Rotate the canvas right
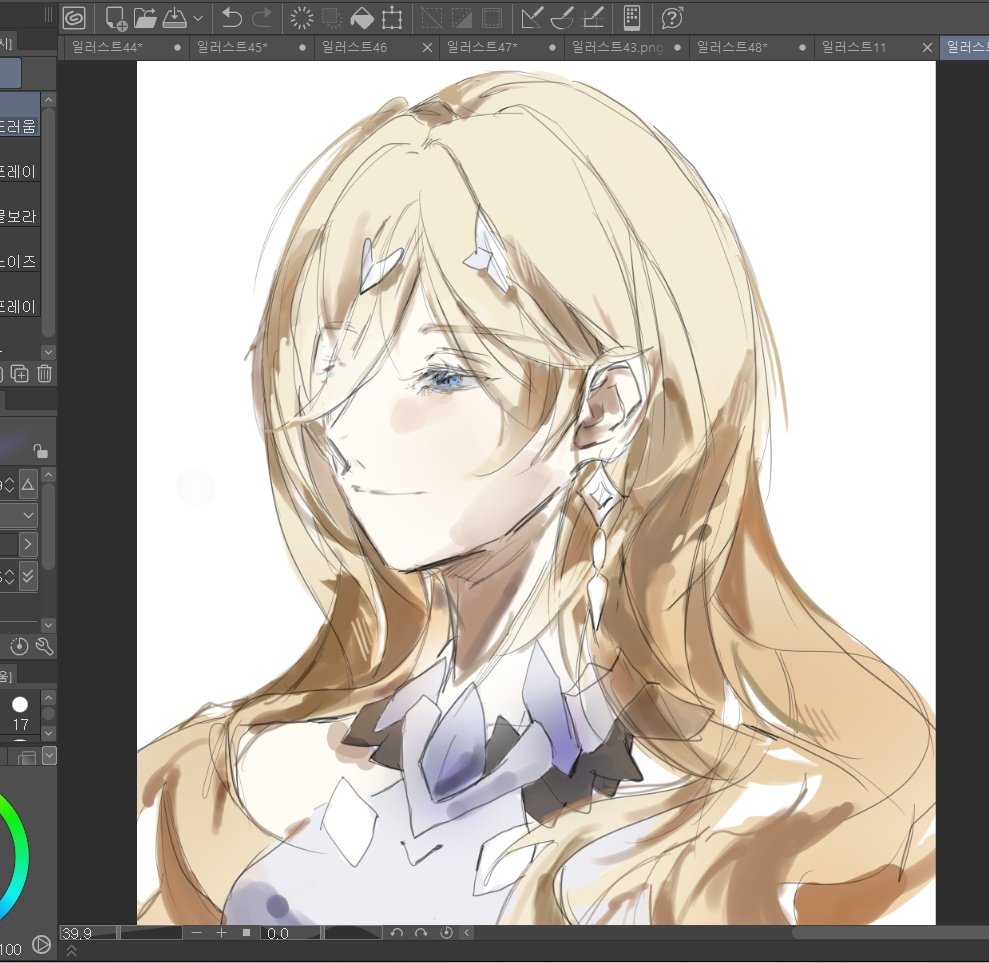This screenshot has height=963, width=989. coord(421,933)
